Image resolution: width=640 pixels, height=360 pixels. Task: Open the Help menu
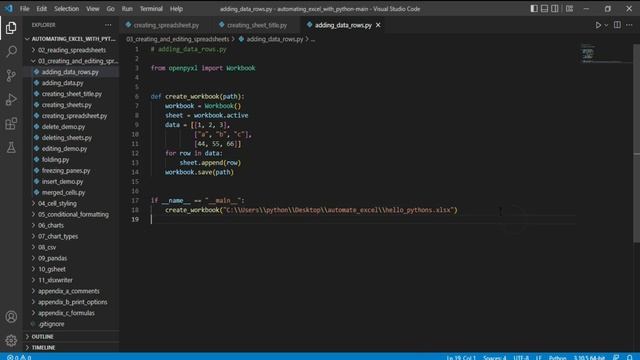coord(176,9)
